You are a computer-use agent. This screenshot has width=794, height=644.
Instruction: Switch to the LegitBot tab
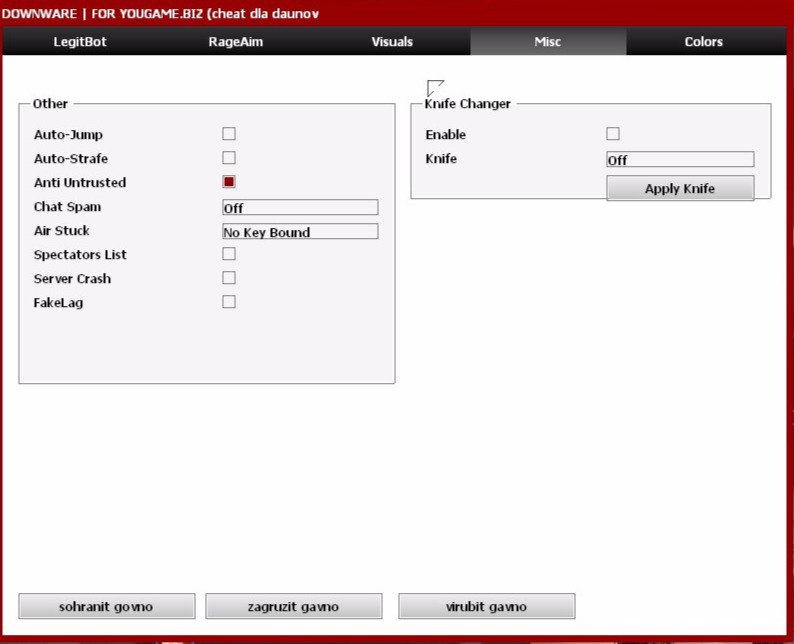click(x=80, y=42)
